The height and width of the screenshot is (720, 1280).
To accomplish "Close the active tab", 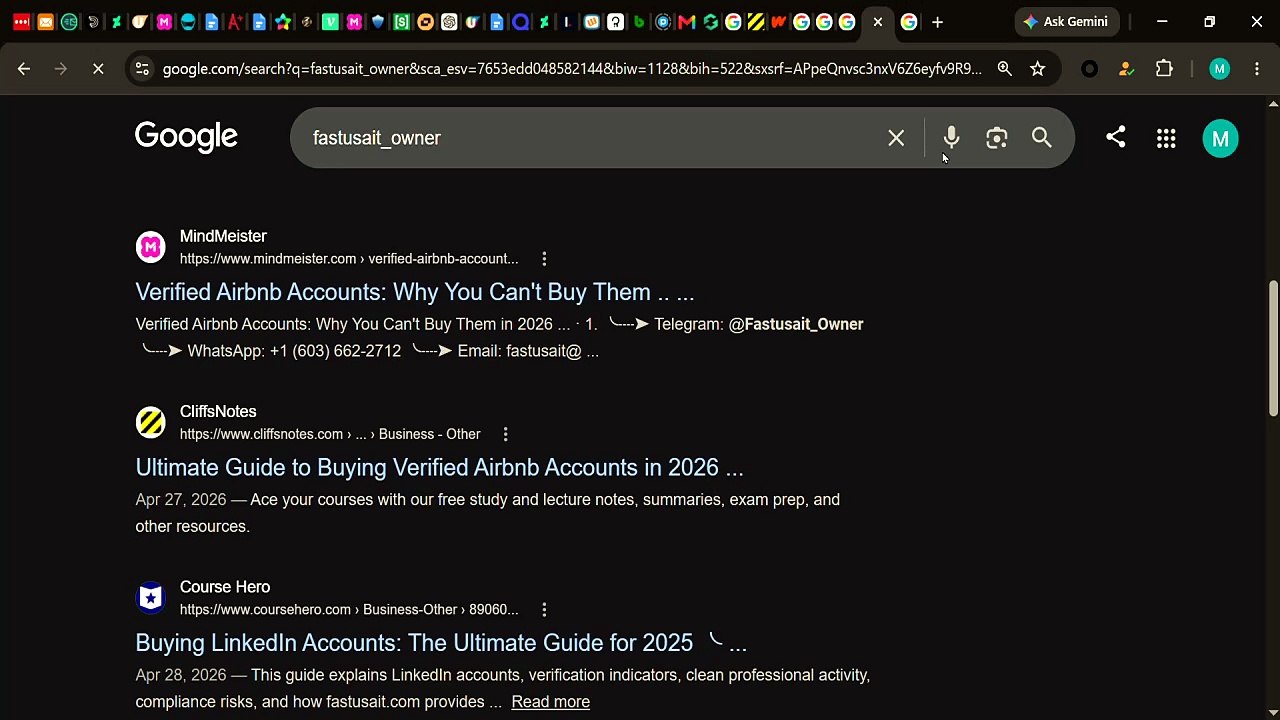I will tap(878, 22).
